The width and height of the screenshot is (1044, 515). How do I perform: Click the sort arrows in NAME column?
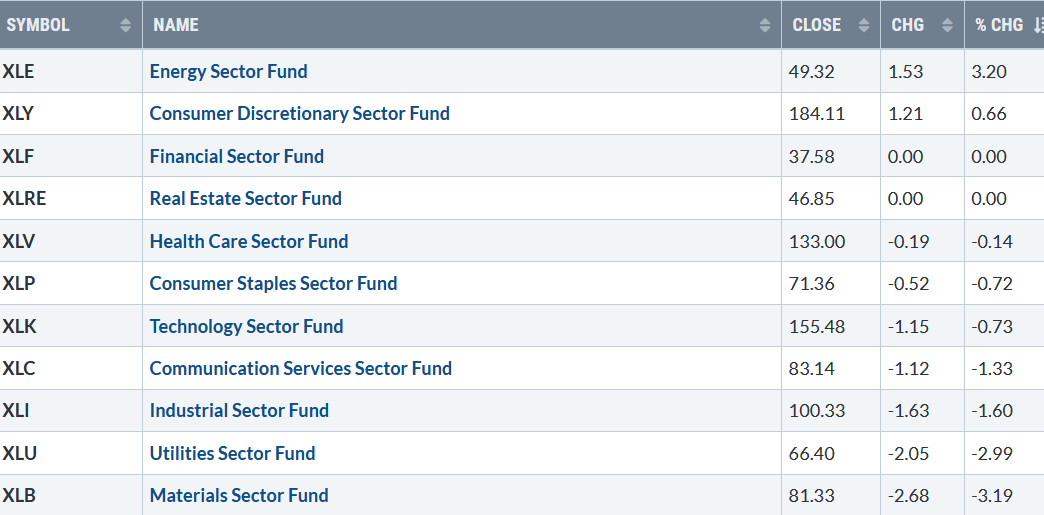(x=764, y=25)
